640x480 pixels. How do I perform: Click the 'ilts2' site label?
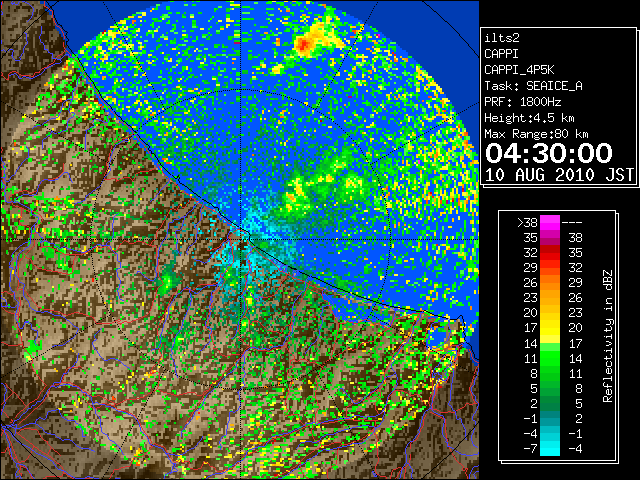pos(502,38)
